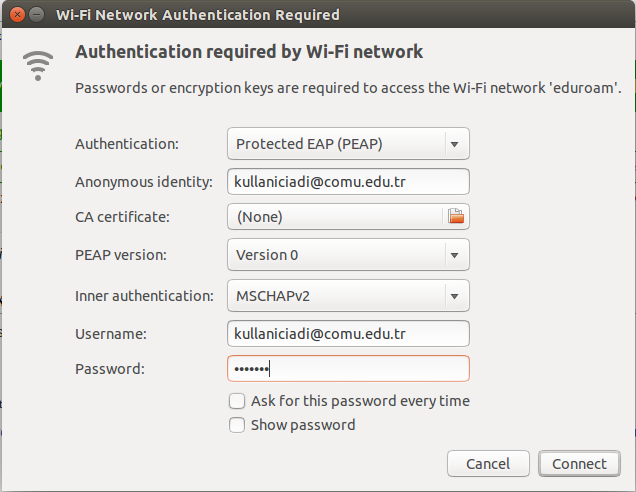Click the Cancel button
Viewport: 636px width, 492px height.
(488, 463)
